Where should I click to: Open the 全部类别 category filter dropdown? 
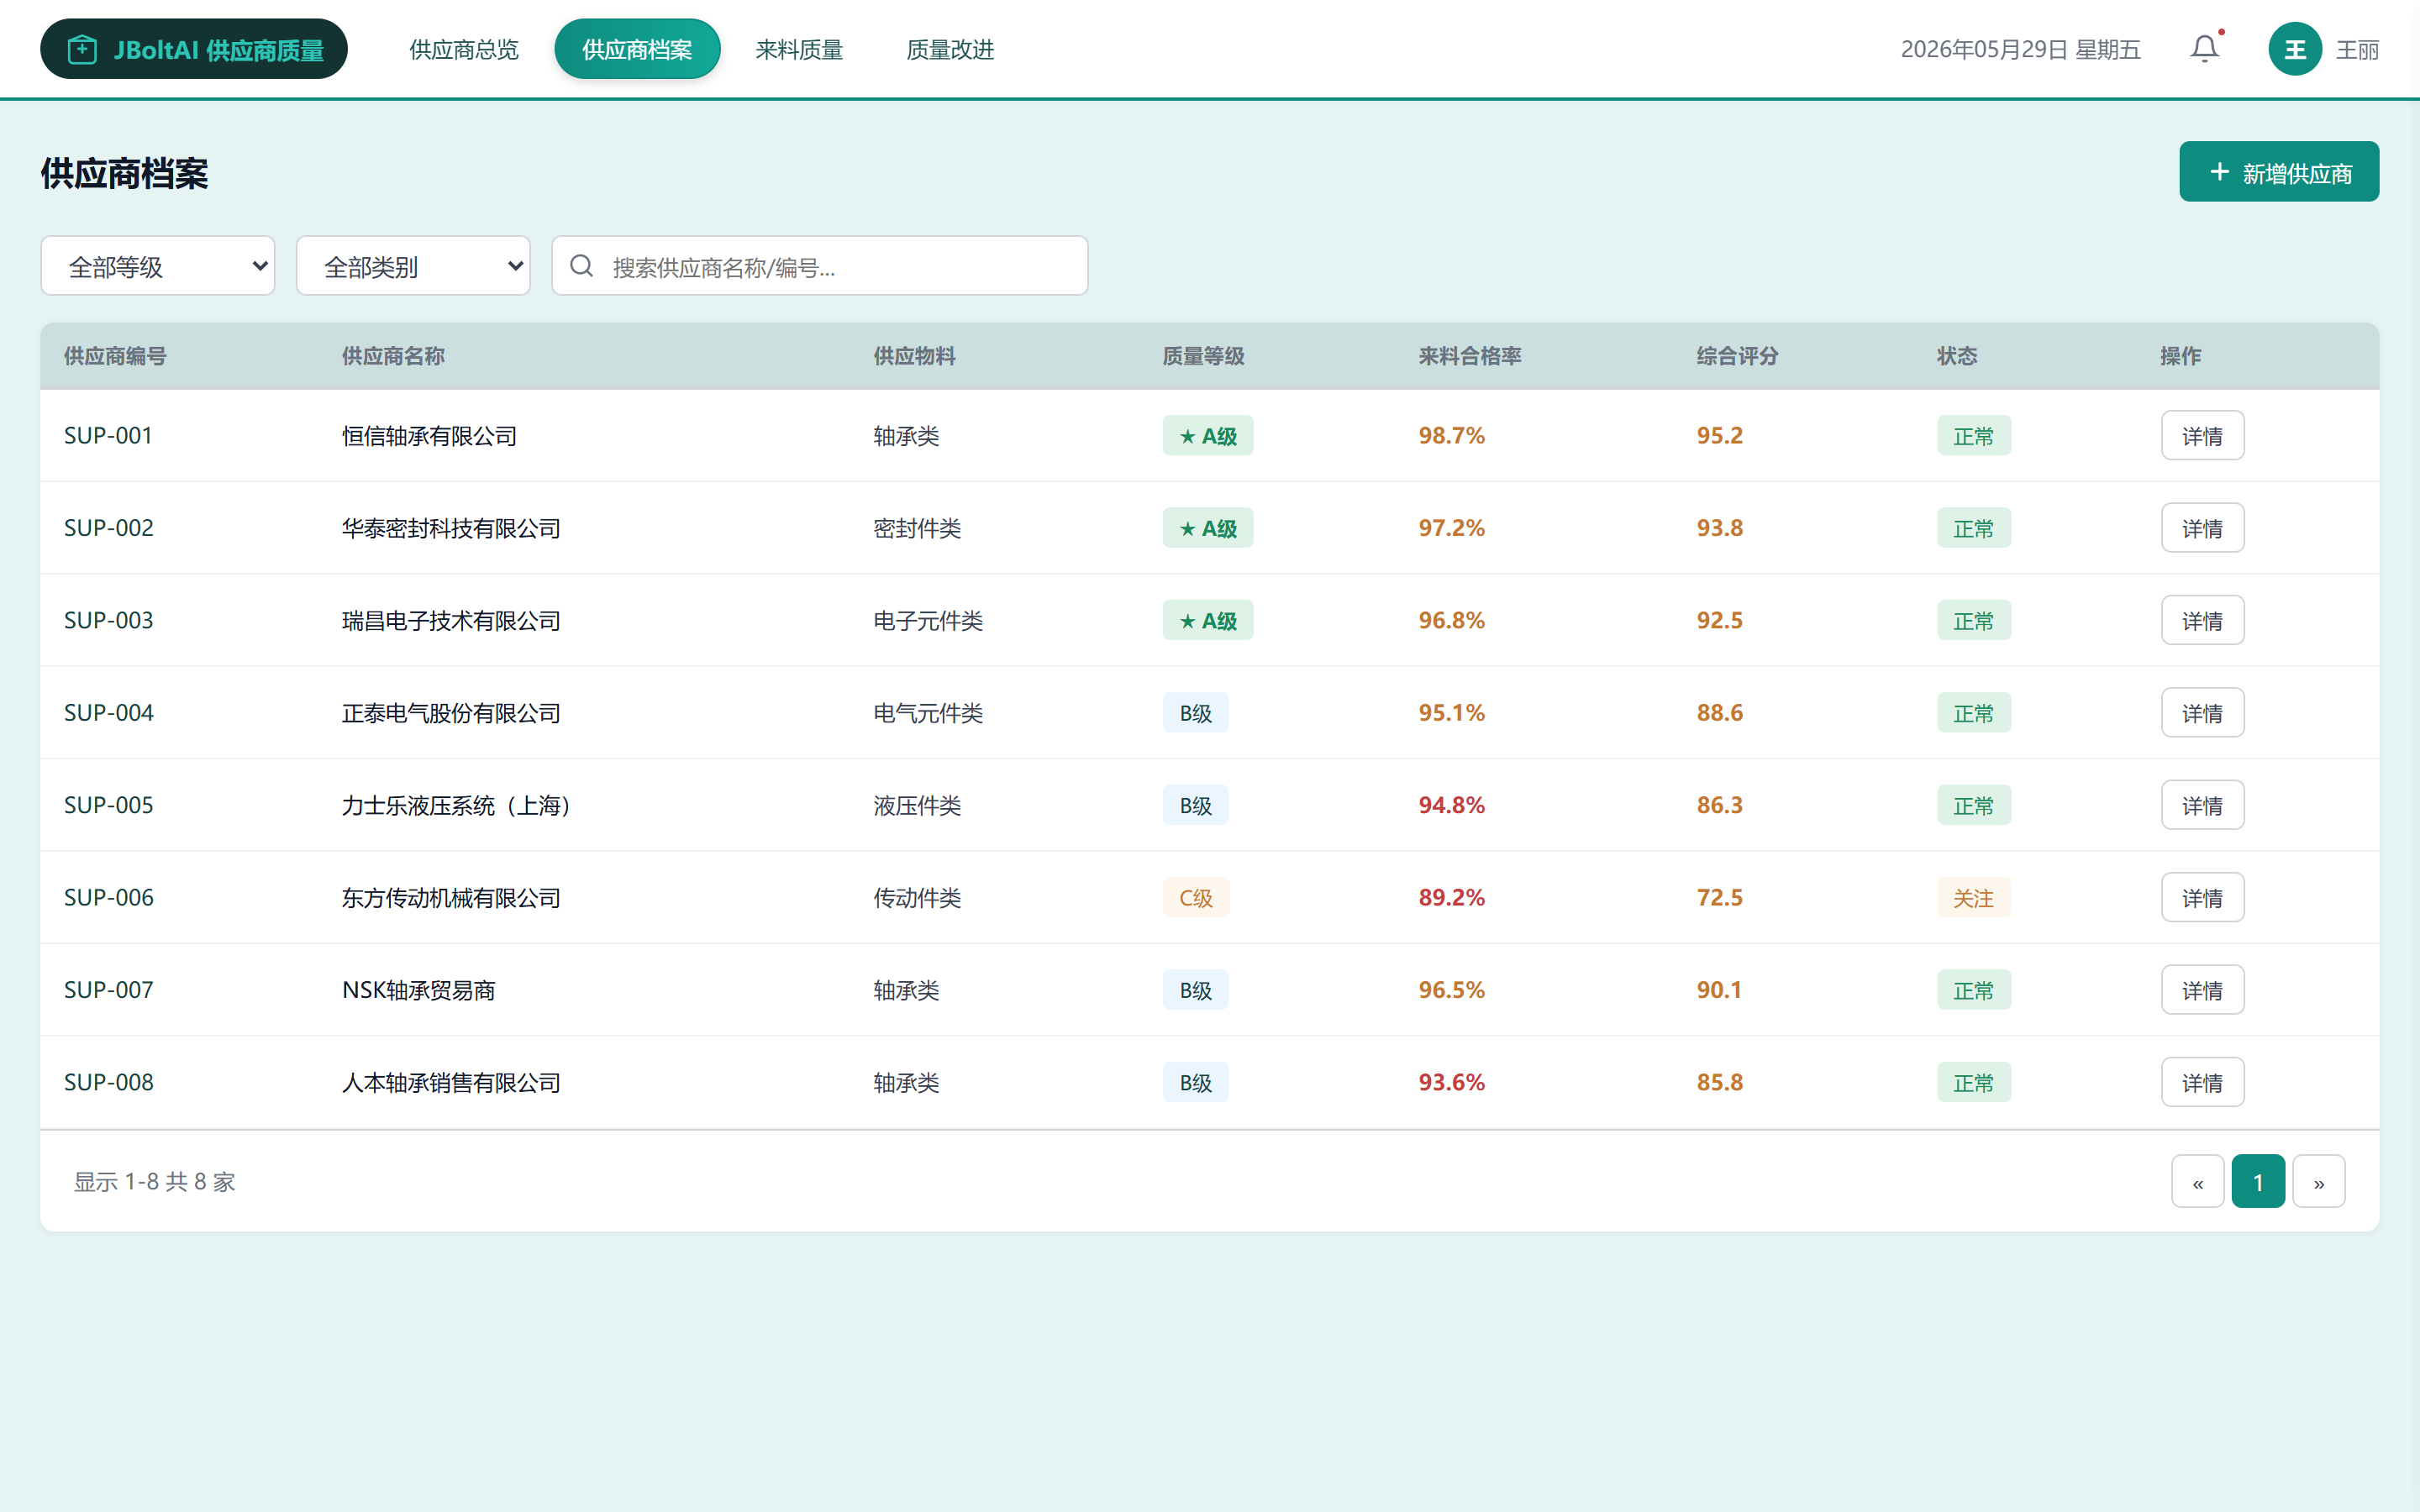413,266
